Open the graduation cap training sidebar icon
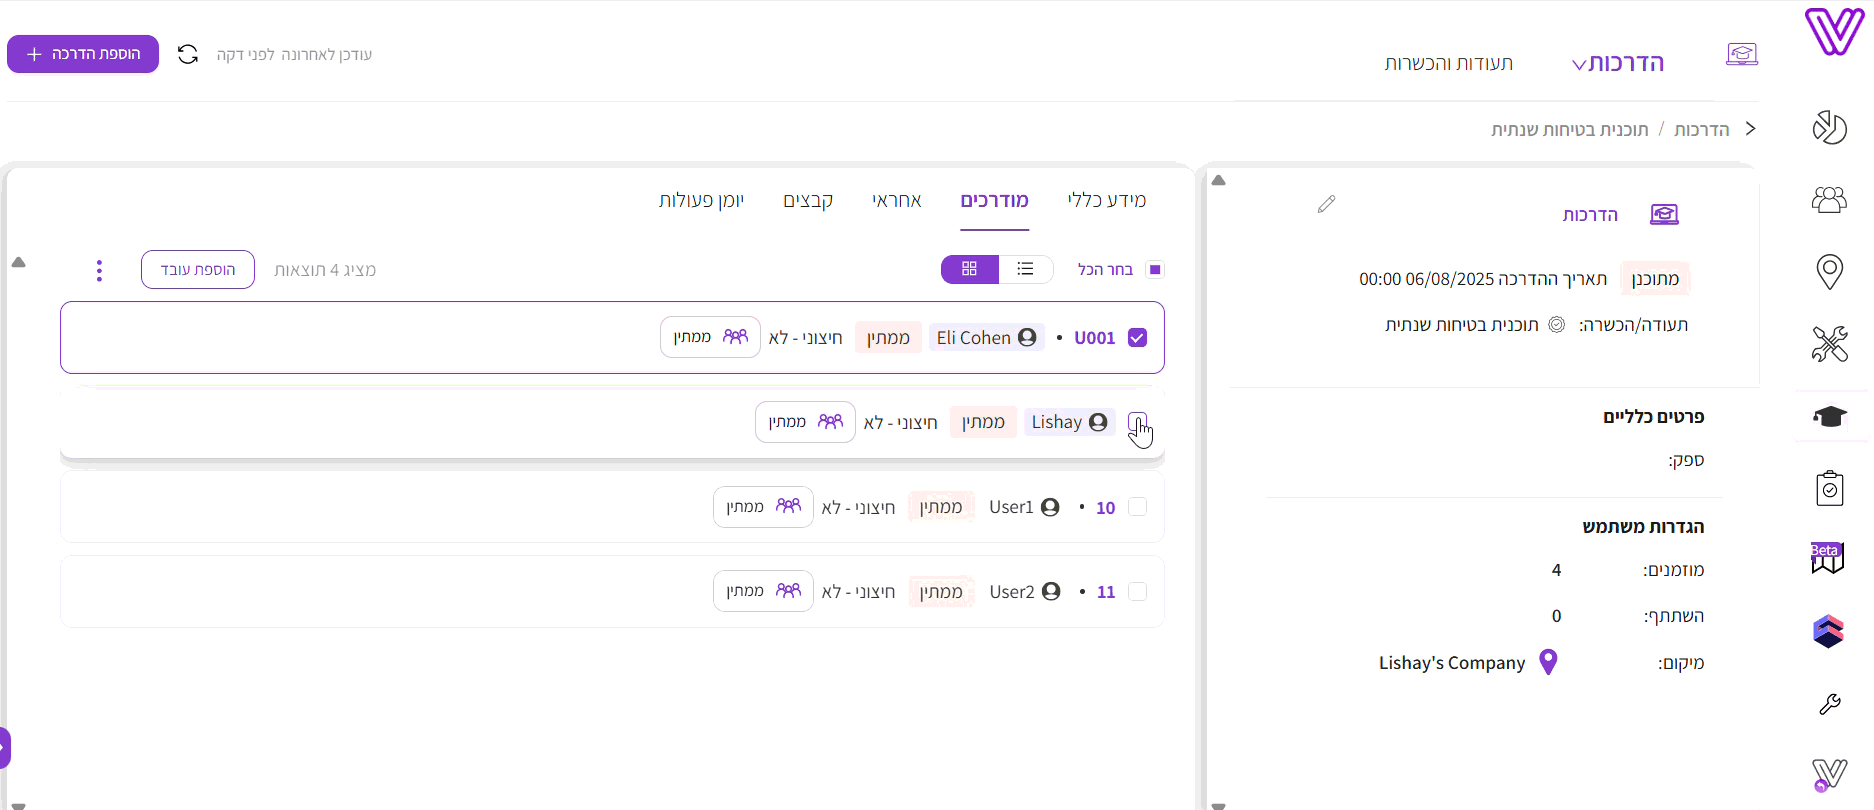This screenshot has width=1874, height=810. (1829, 416)
